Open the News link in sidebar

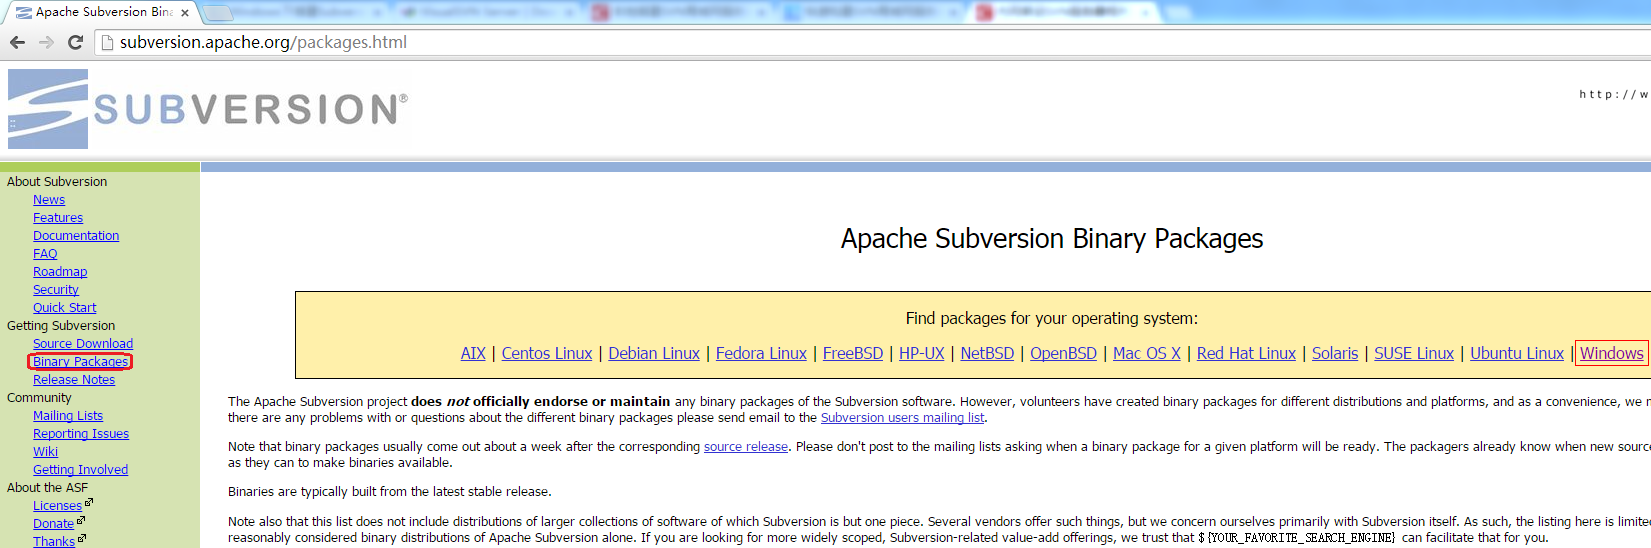click(49, 200)
